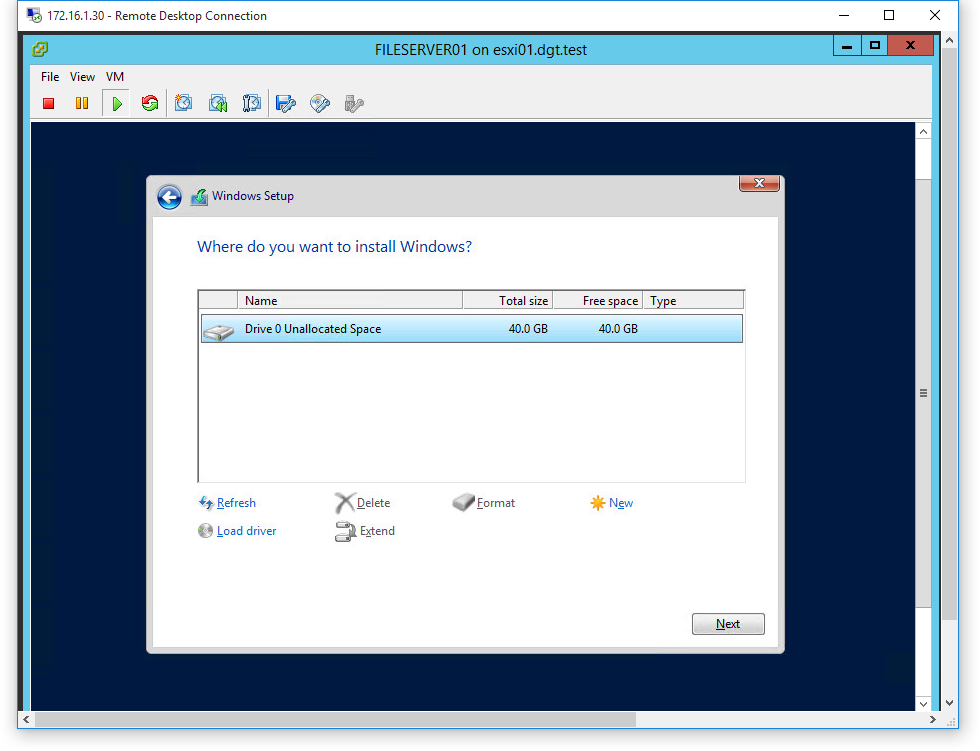
Task: Revert to snapshot toolbar icon
Action: coord(218,103)
